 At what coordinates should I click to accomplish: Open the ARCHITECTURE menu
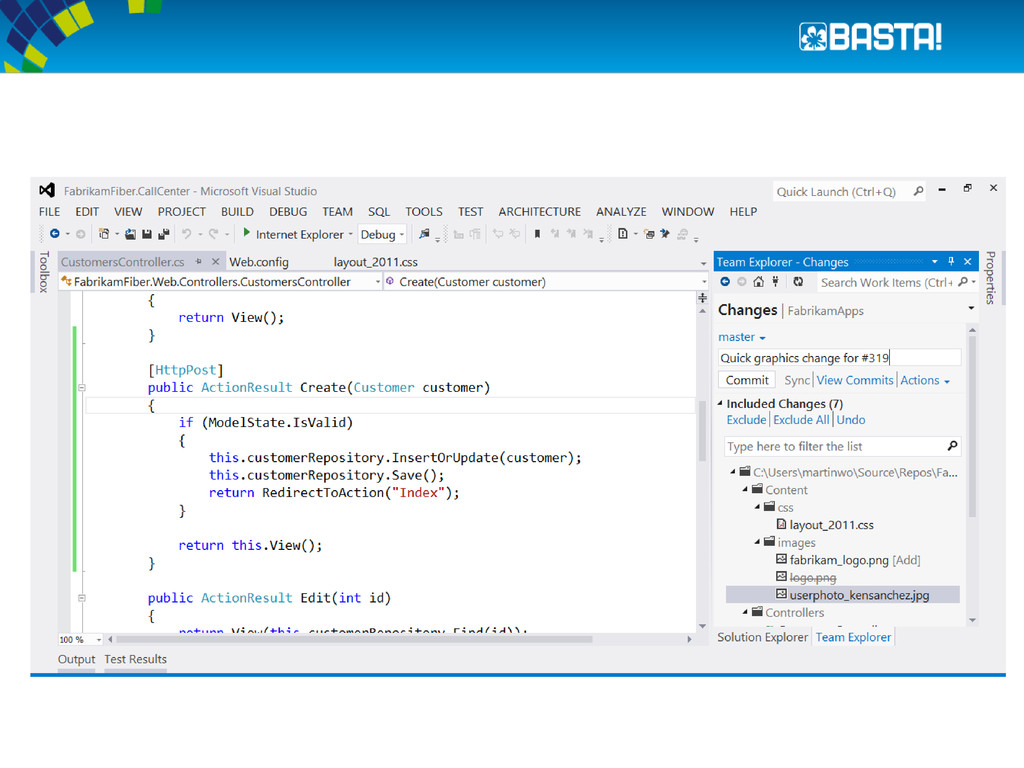539,212
